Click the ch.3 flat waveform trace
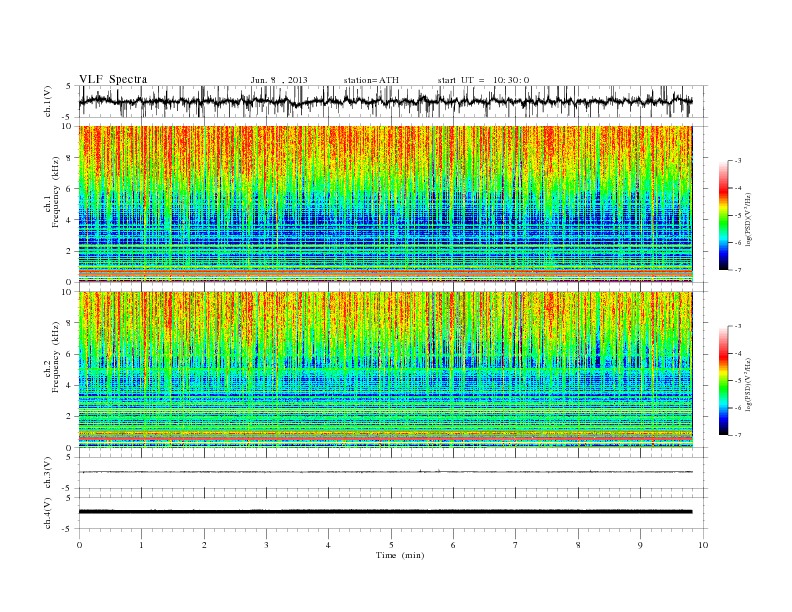 [385, 472]
